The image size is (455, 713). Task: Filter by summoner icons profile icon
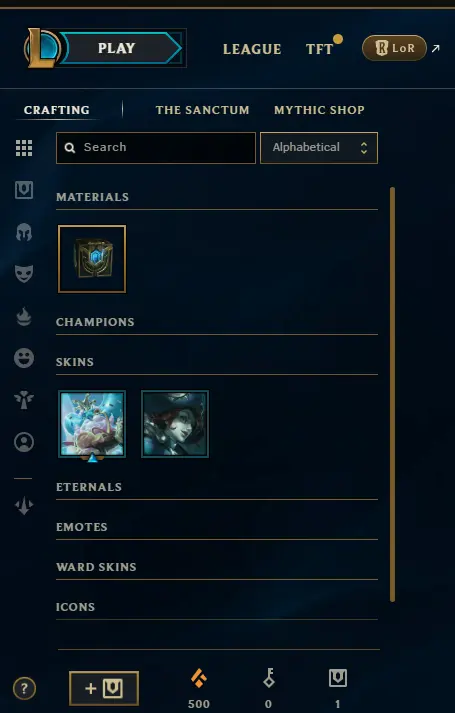[x=24, y=442]
